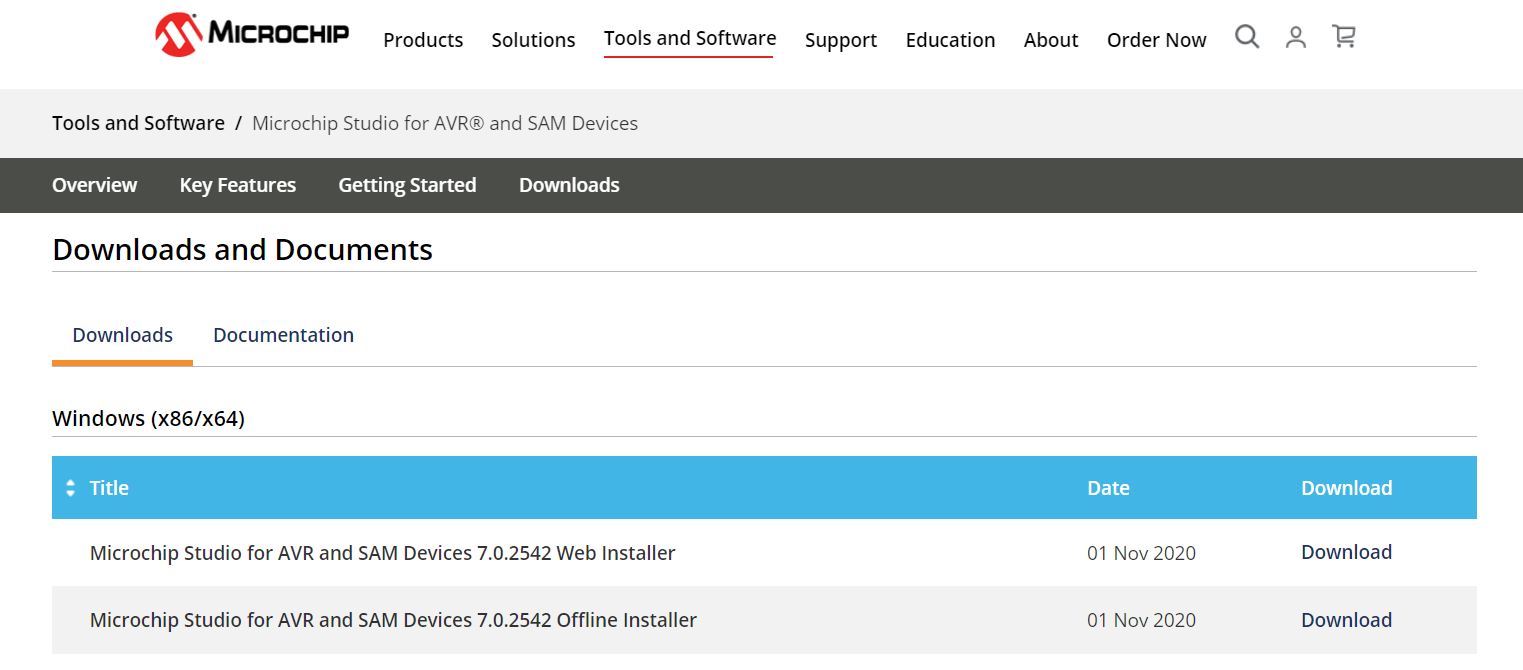1523x670 pixels.
Task: Click the Web Installer date 01 Nov 2020
Action: coord(1141,553)
